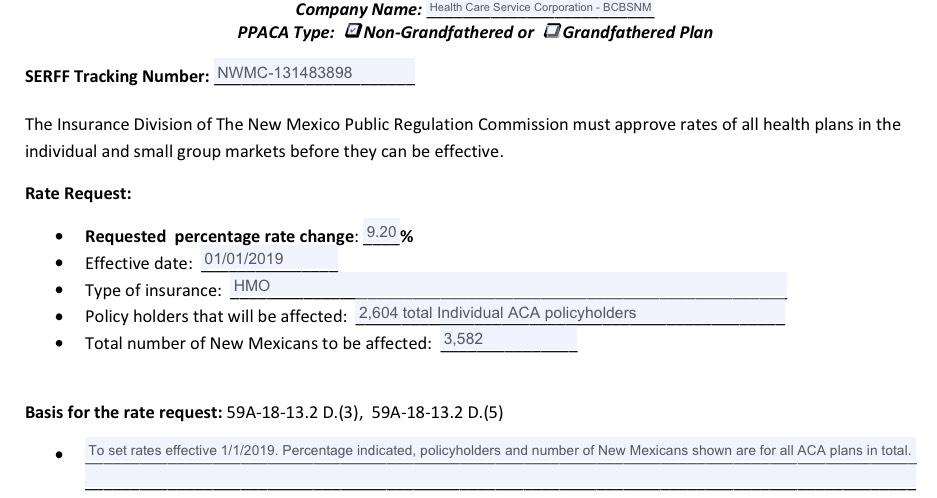Image resolution: width=937 pixels, height=498 pixels.
Task: Click the "Effective date:" label text
Action: pyautogui.click(x=139, y=264)
